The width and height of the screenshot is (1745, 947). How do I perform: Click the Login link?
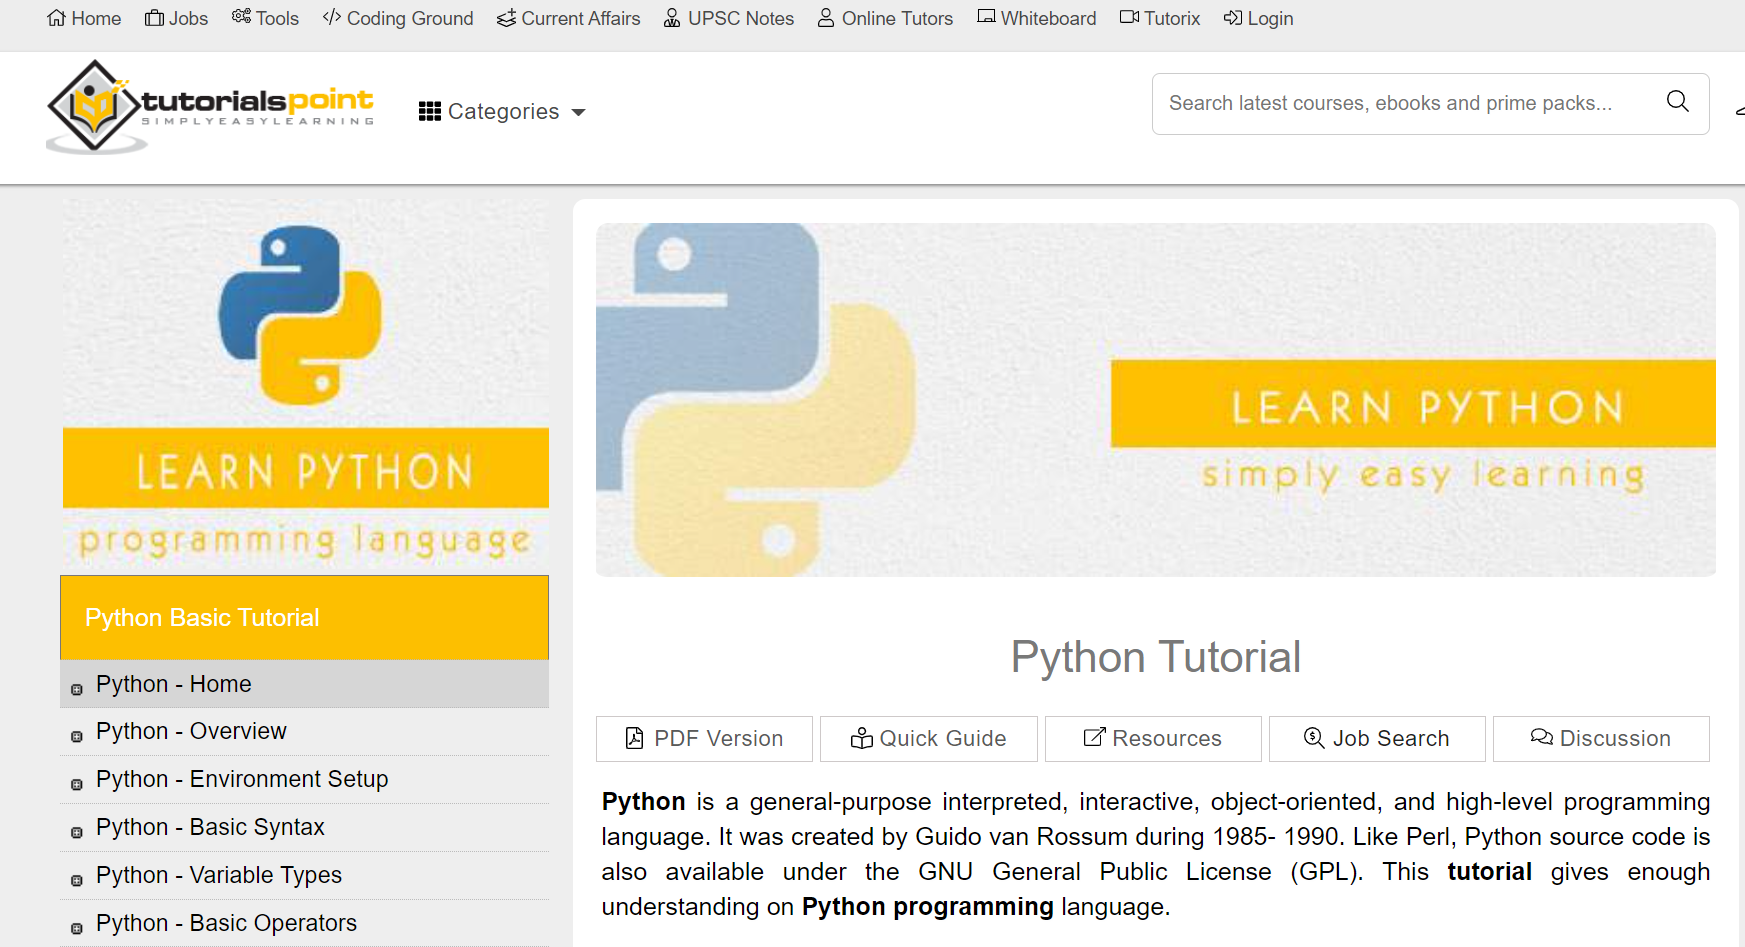[1258, 18]
